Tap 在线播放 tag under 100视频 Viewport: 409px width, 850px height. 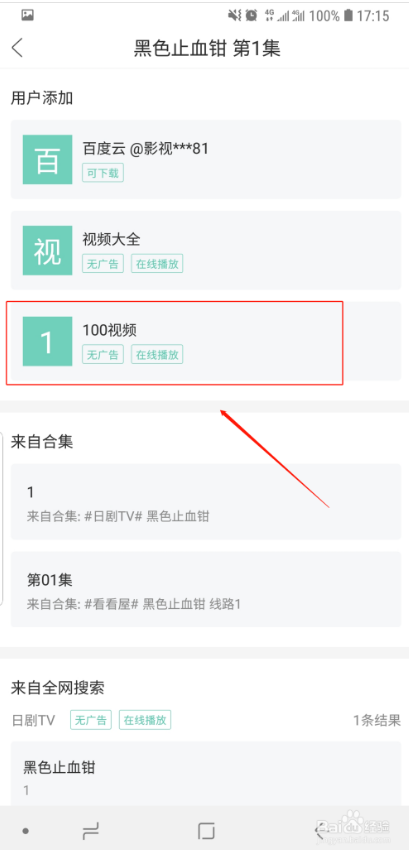click(157, 355)
